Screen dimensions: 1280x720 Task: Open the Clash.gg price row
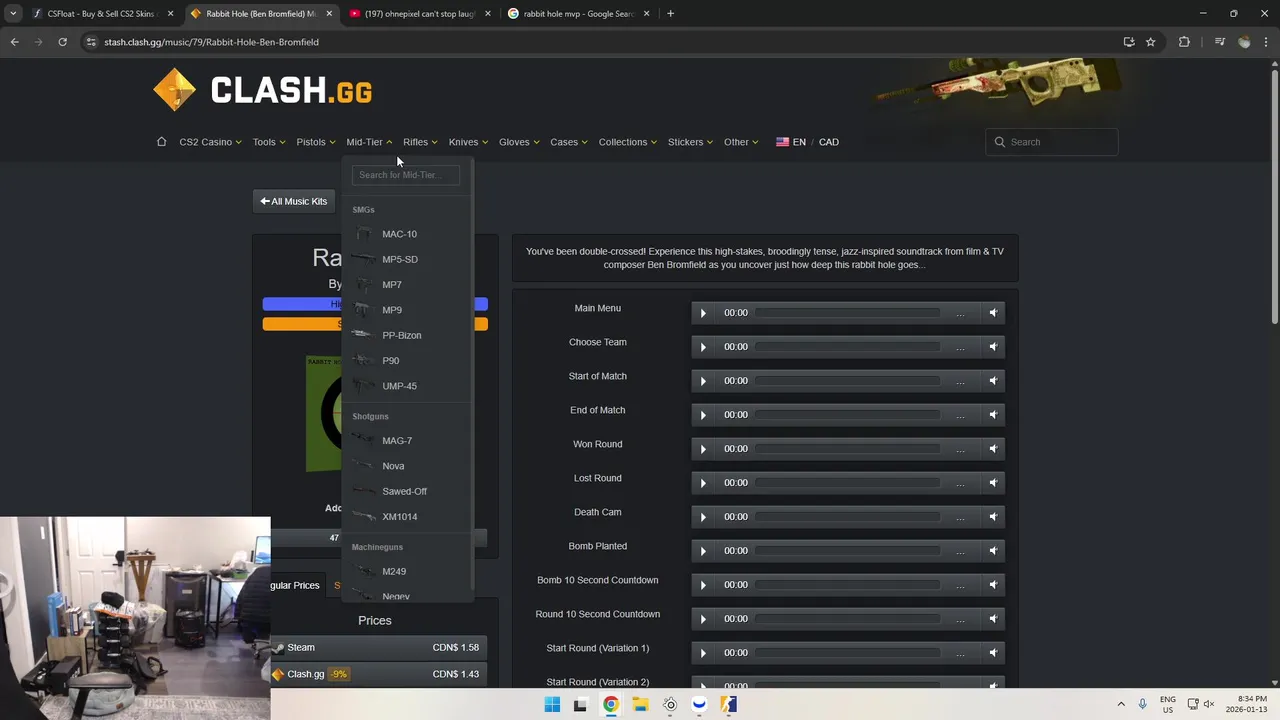tap(378, 674)
